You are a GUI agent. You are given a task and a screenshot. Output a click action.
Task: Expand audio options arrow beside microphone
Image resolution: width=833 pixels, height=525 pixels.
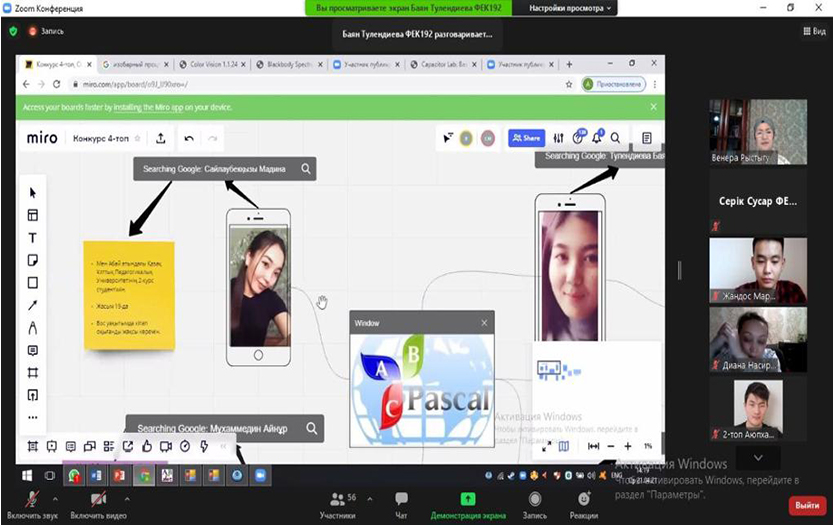(x=55, y=499)
